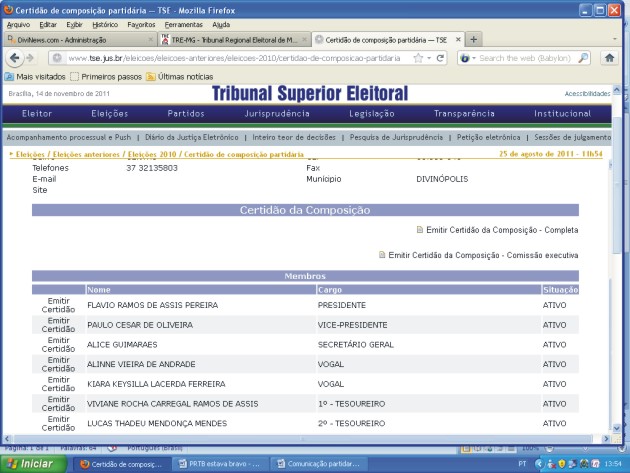Open Mais visitados bookmarks folder
The image size is (630, 473).
tap(35, 76)
